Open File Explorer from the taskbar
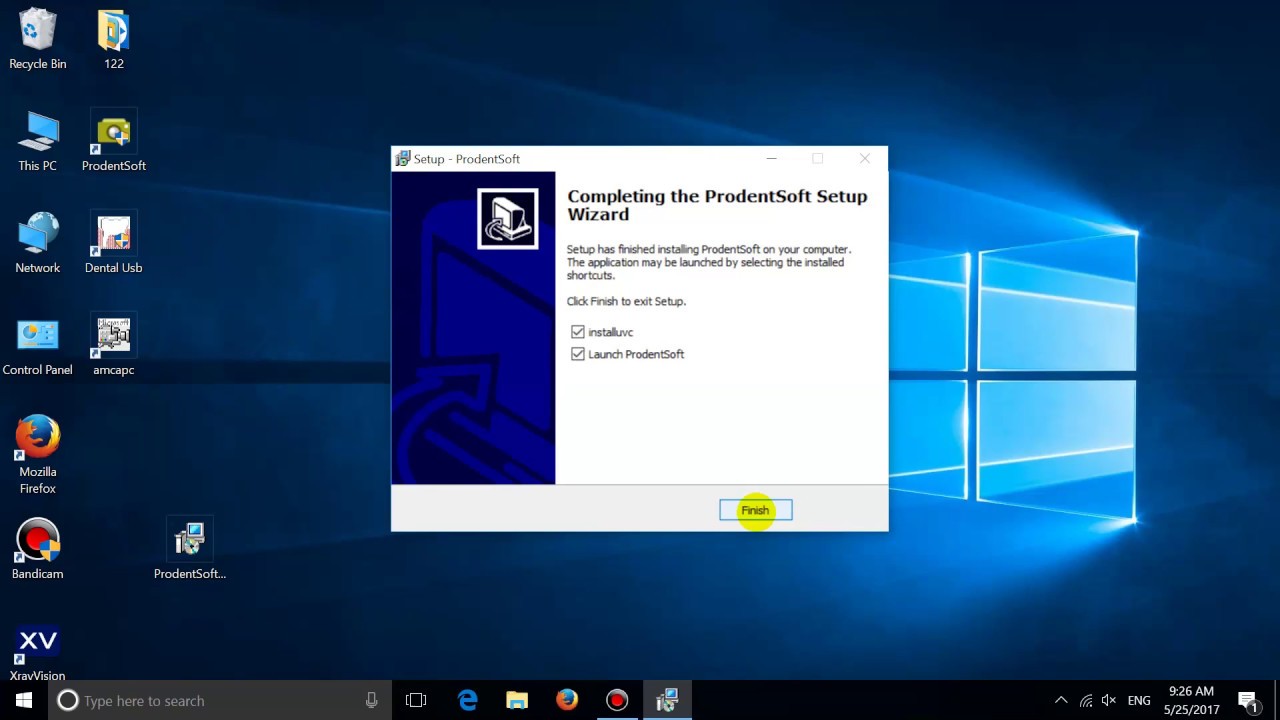Screen dimensions: 1280x720 pyautogui.click(x=517, y=701)
